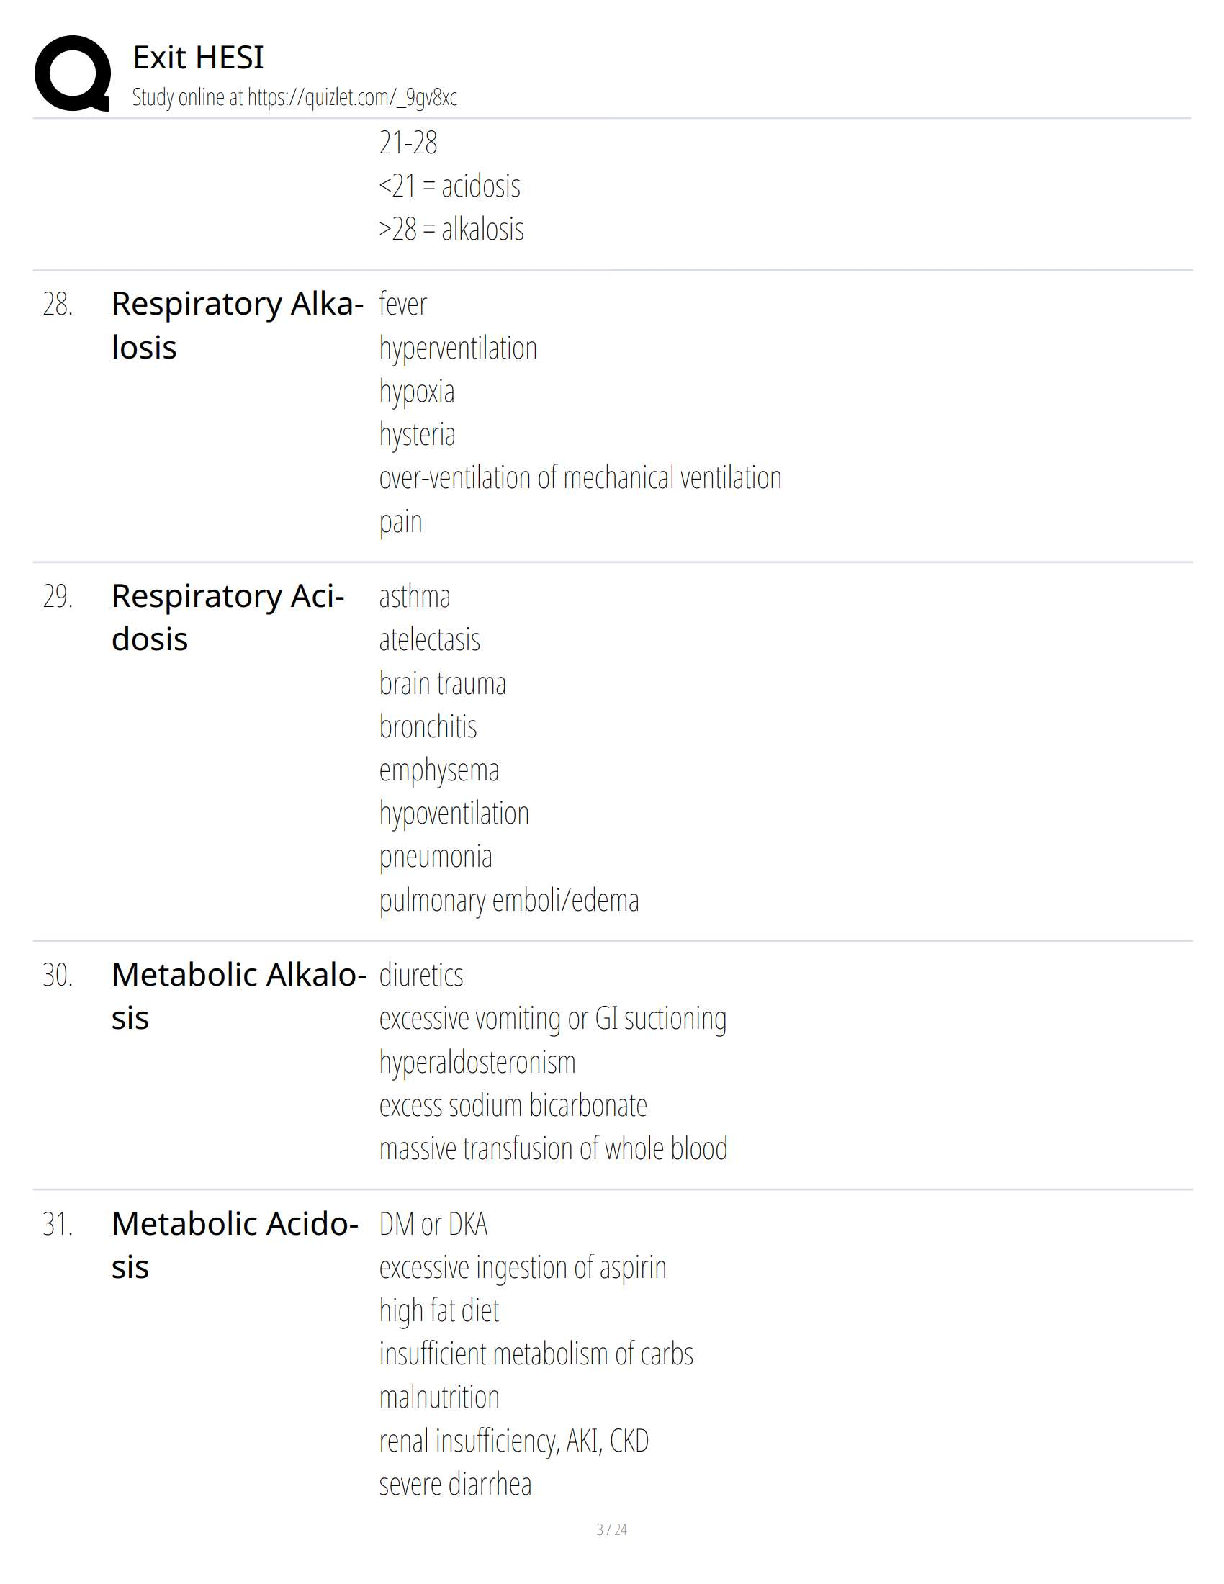Click the Quizlet Q logo icon
The image size is (1224, 1584).
pyautogui.click(x=72, y=73)
